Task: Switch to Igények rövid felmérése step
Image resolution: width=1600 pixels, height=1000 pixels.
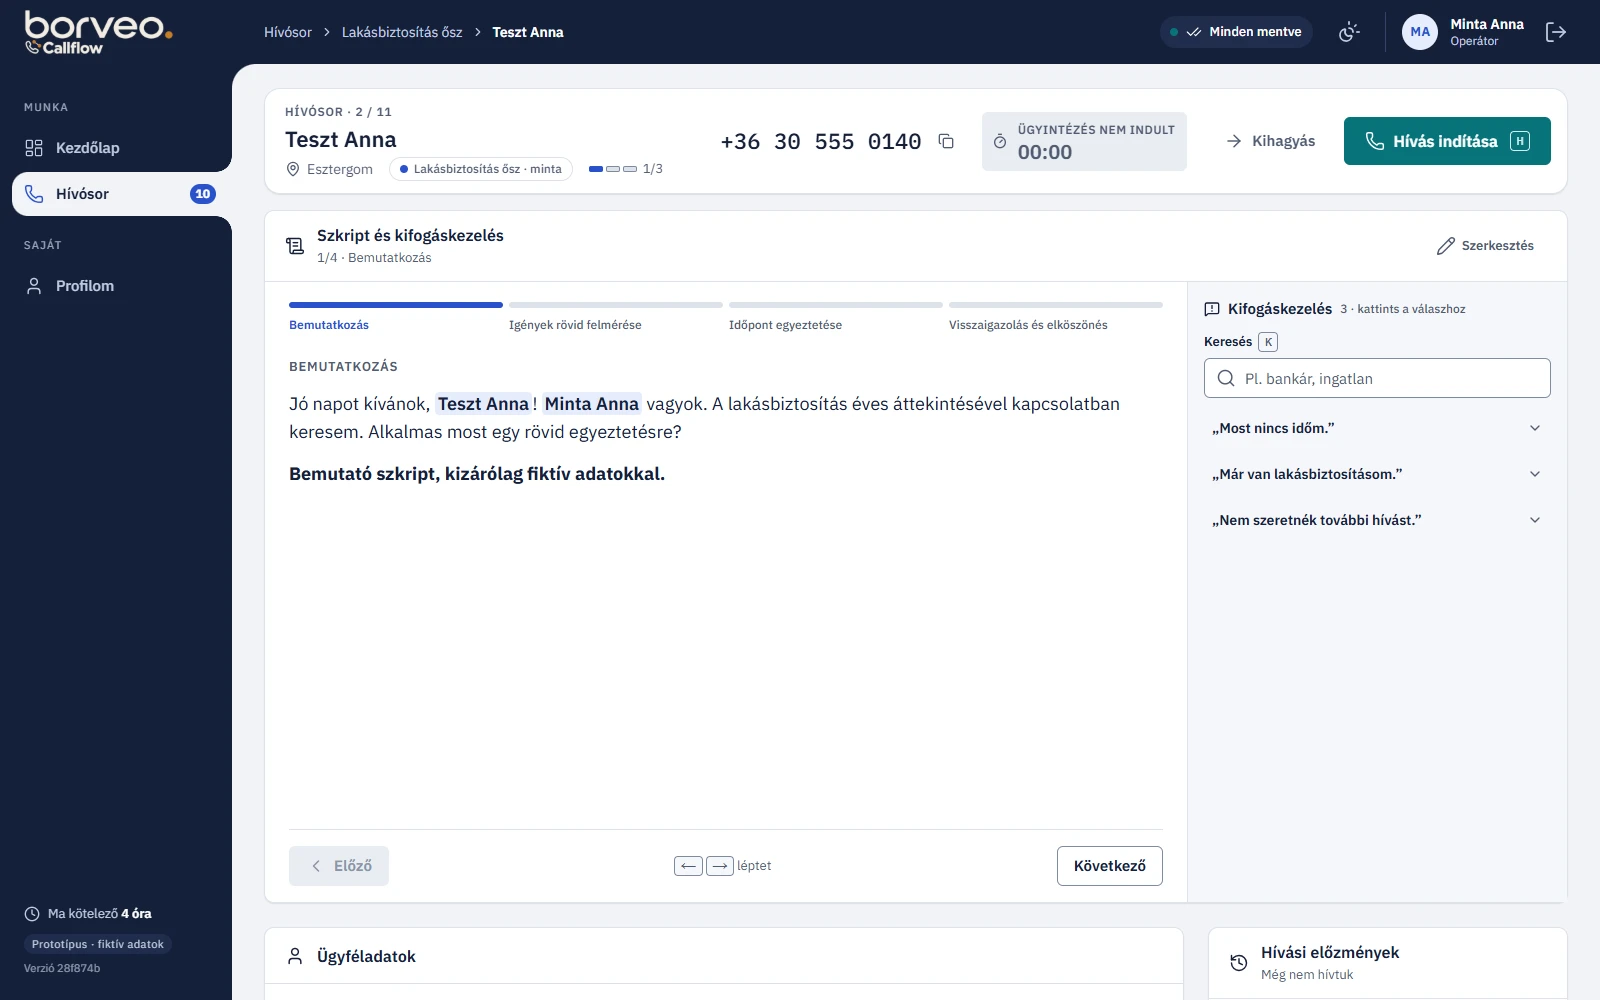Action: [616, 317]
